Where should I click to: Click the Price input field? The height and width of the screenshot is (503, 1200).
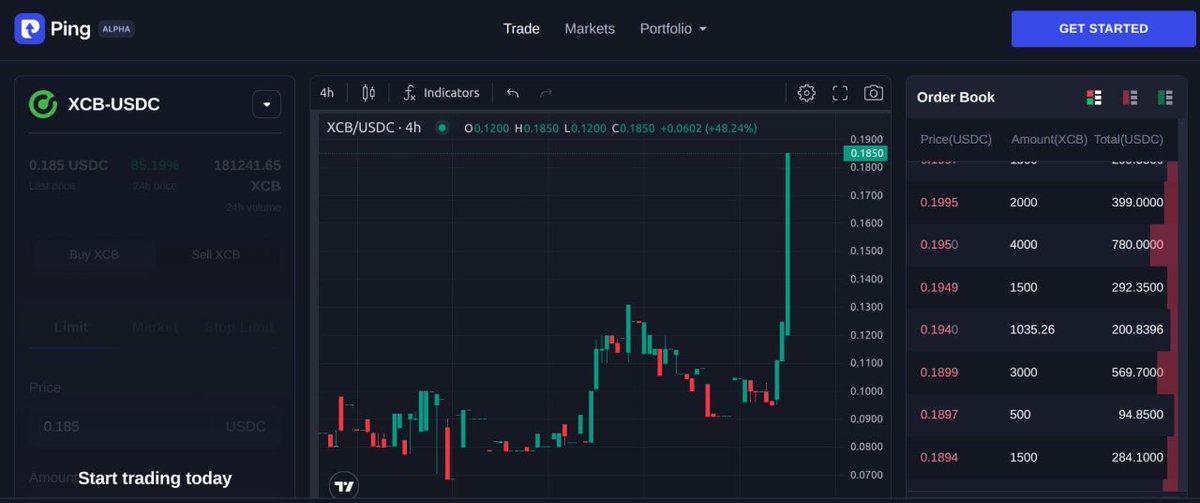coord(155,426)
